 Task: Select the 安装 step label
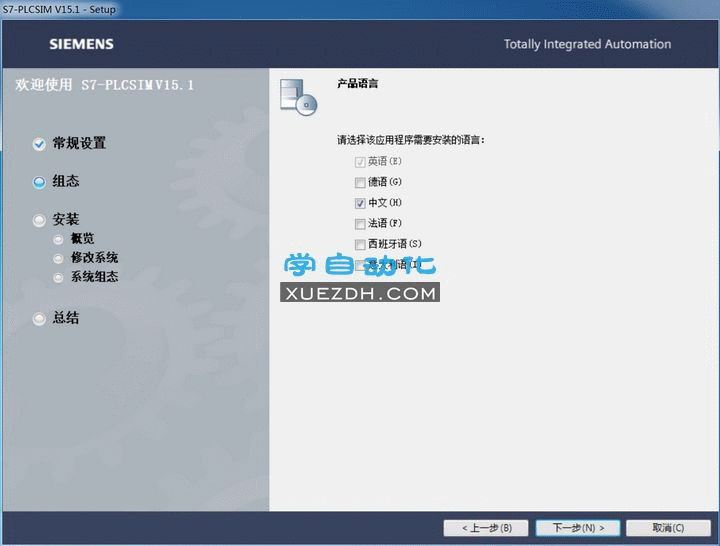tap(66, 219)
